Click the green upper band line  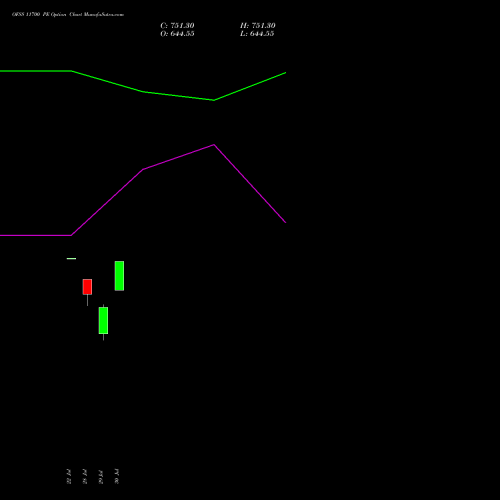click(x=143, y=91)
